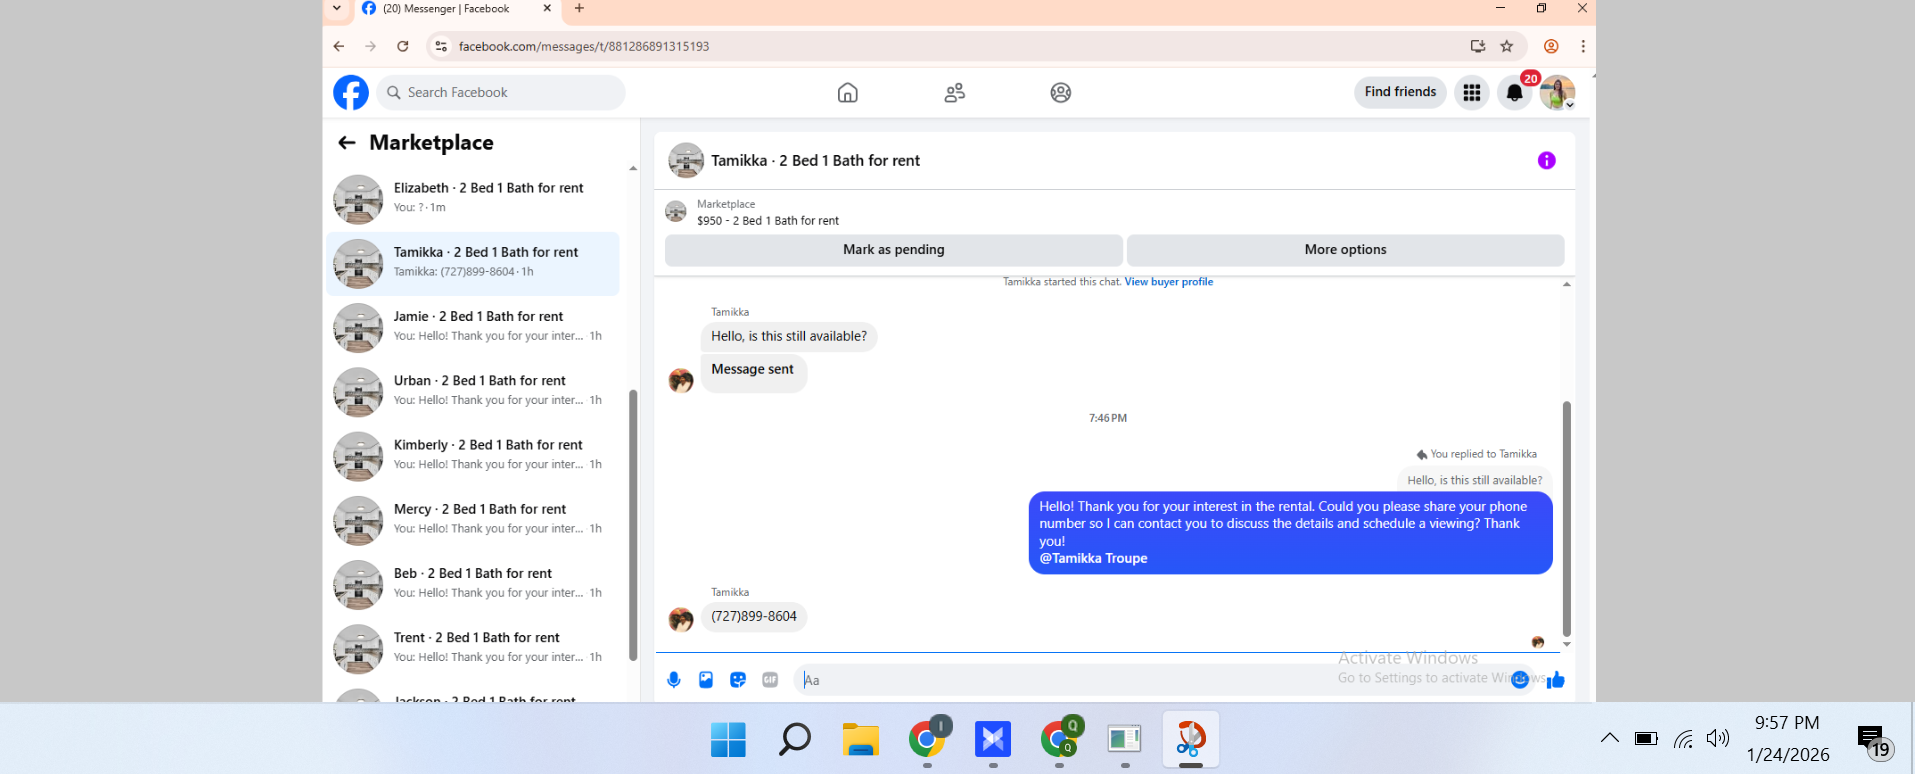Viewport: 1915px width, 774px height.
Task: Click the Find friends button
Action: [1400, 92]
